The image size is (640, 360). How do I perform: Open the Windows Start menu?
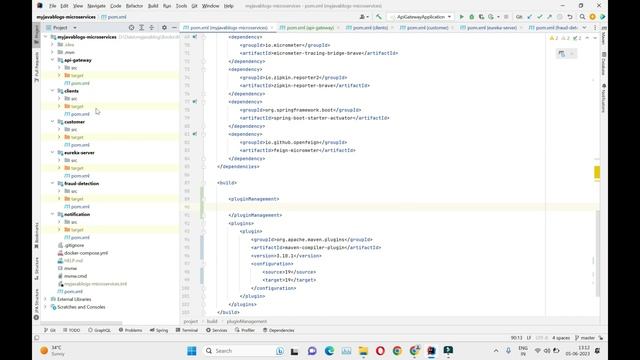tap(191, 351)
